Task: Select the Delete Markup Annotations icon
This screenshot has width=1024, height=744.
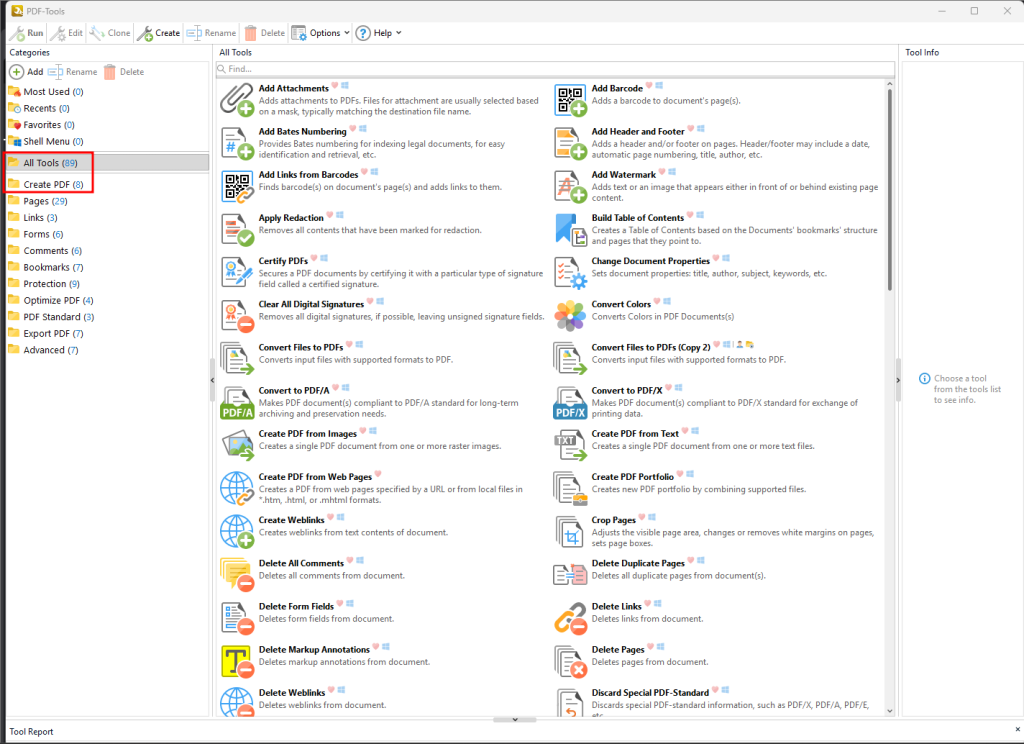Action: click(236, 661)
